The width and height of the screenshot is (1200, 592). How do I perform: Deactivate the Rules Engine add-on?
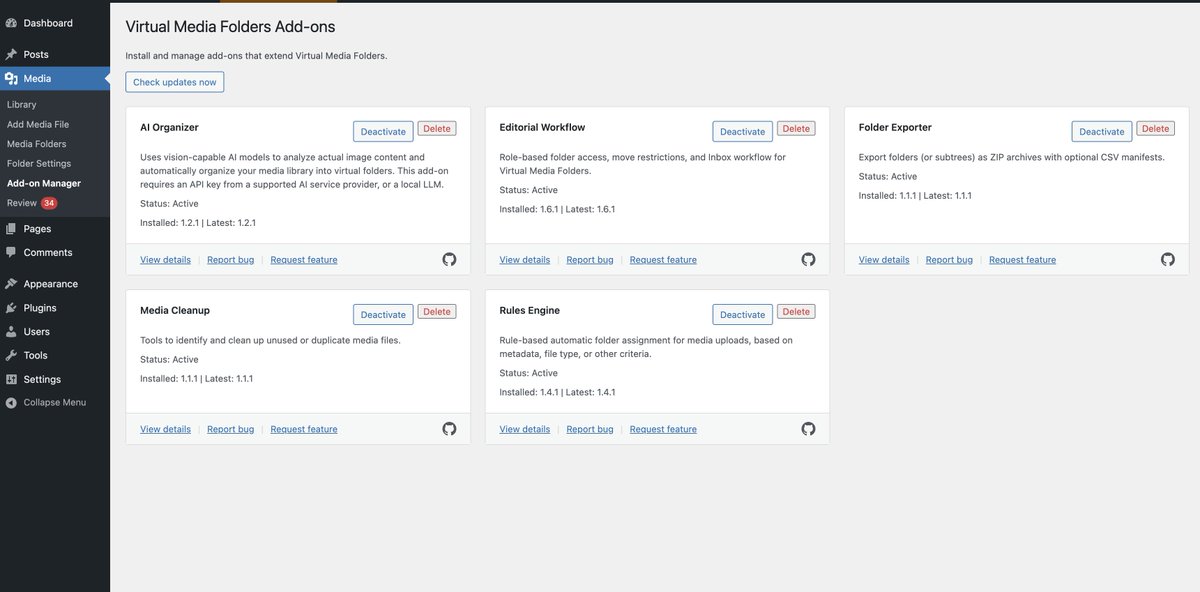point(742,314)
